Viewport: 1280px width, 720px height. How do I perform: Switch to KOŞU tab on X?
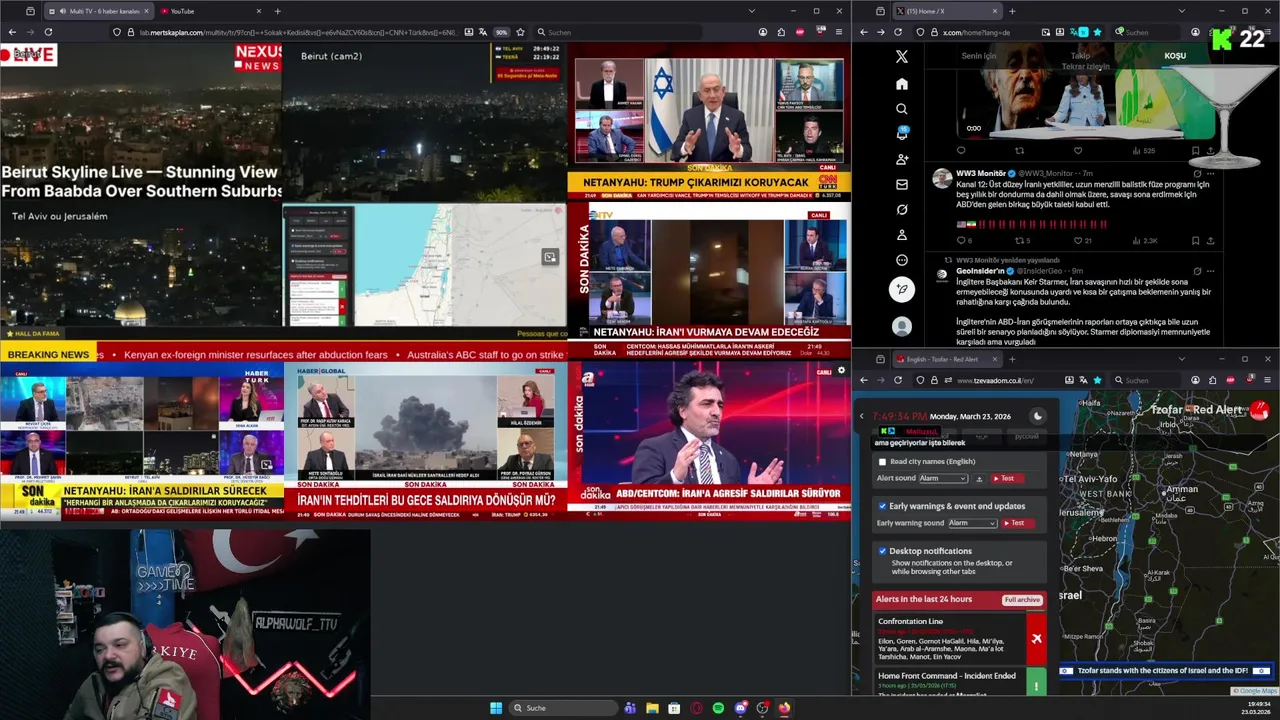(x=1175, y=56)
